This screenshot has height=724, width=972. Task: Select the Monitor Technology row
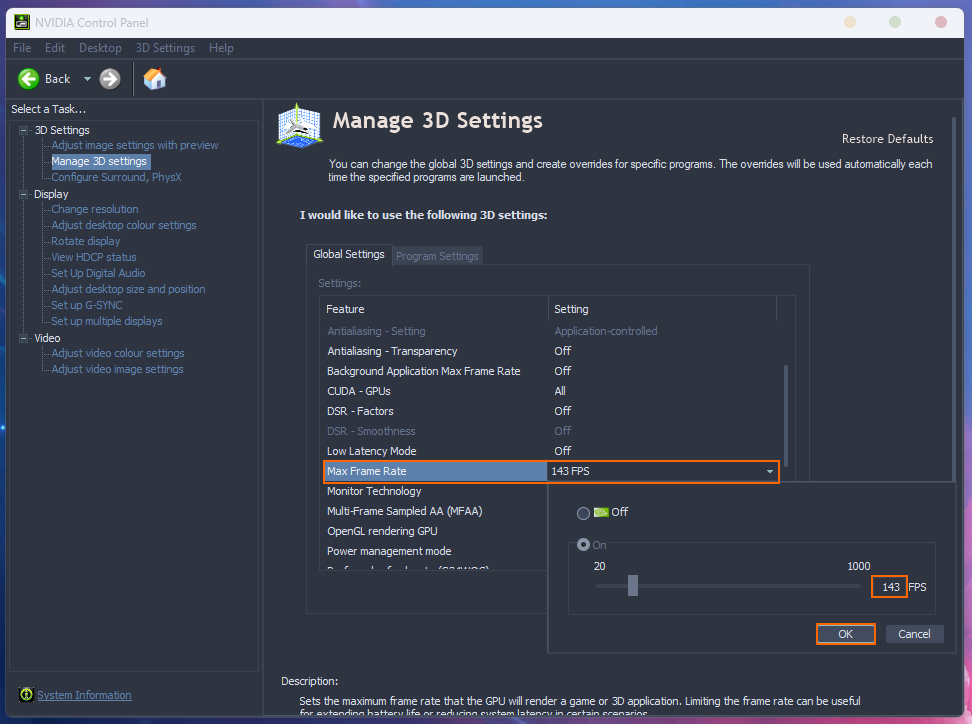[x=435, y=491]
